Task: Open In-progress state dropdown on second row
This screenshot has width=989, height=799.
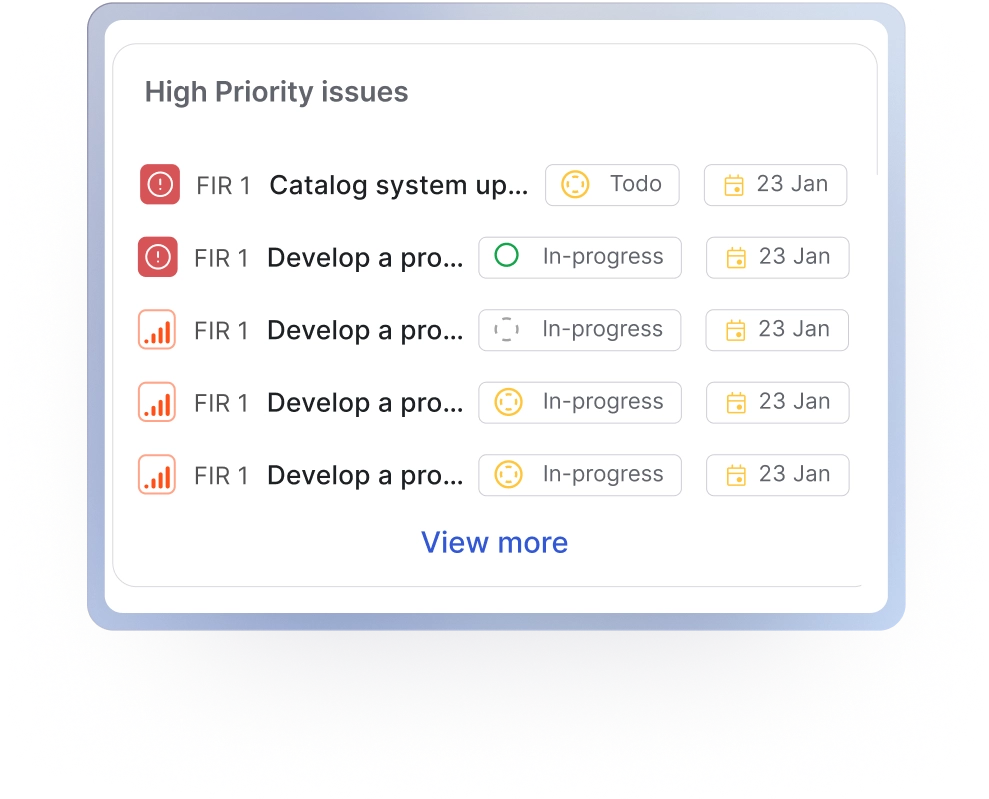Action: coord(580,257)
